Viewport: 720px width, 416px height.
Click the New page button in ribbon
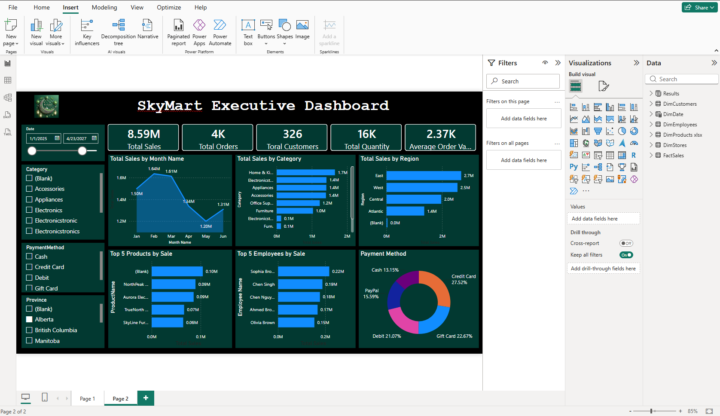pos(11,32)
